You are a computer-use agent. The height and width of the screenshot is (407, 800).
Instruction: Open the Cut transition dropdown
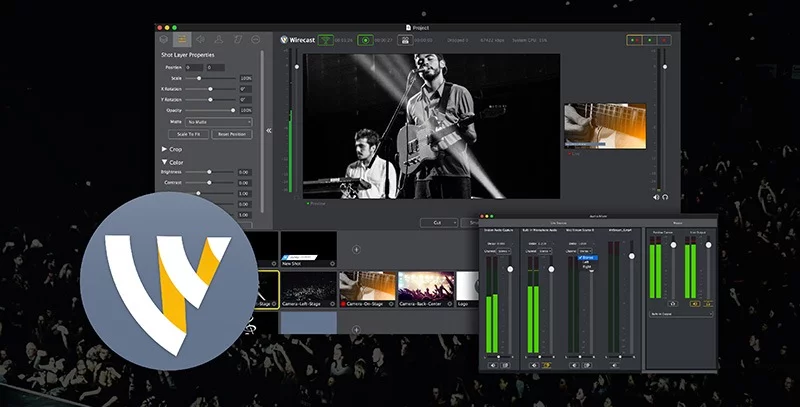pyautogui.click(x=439, y=223)
